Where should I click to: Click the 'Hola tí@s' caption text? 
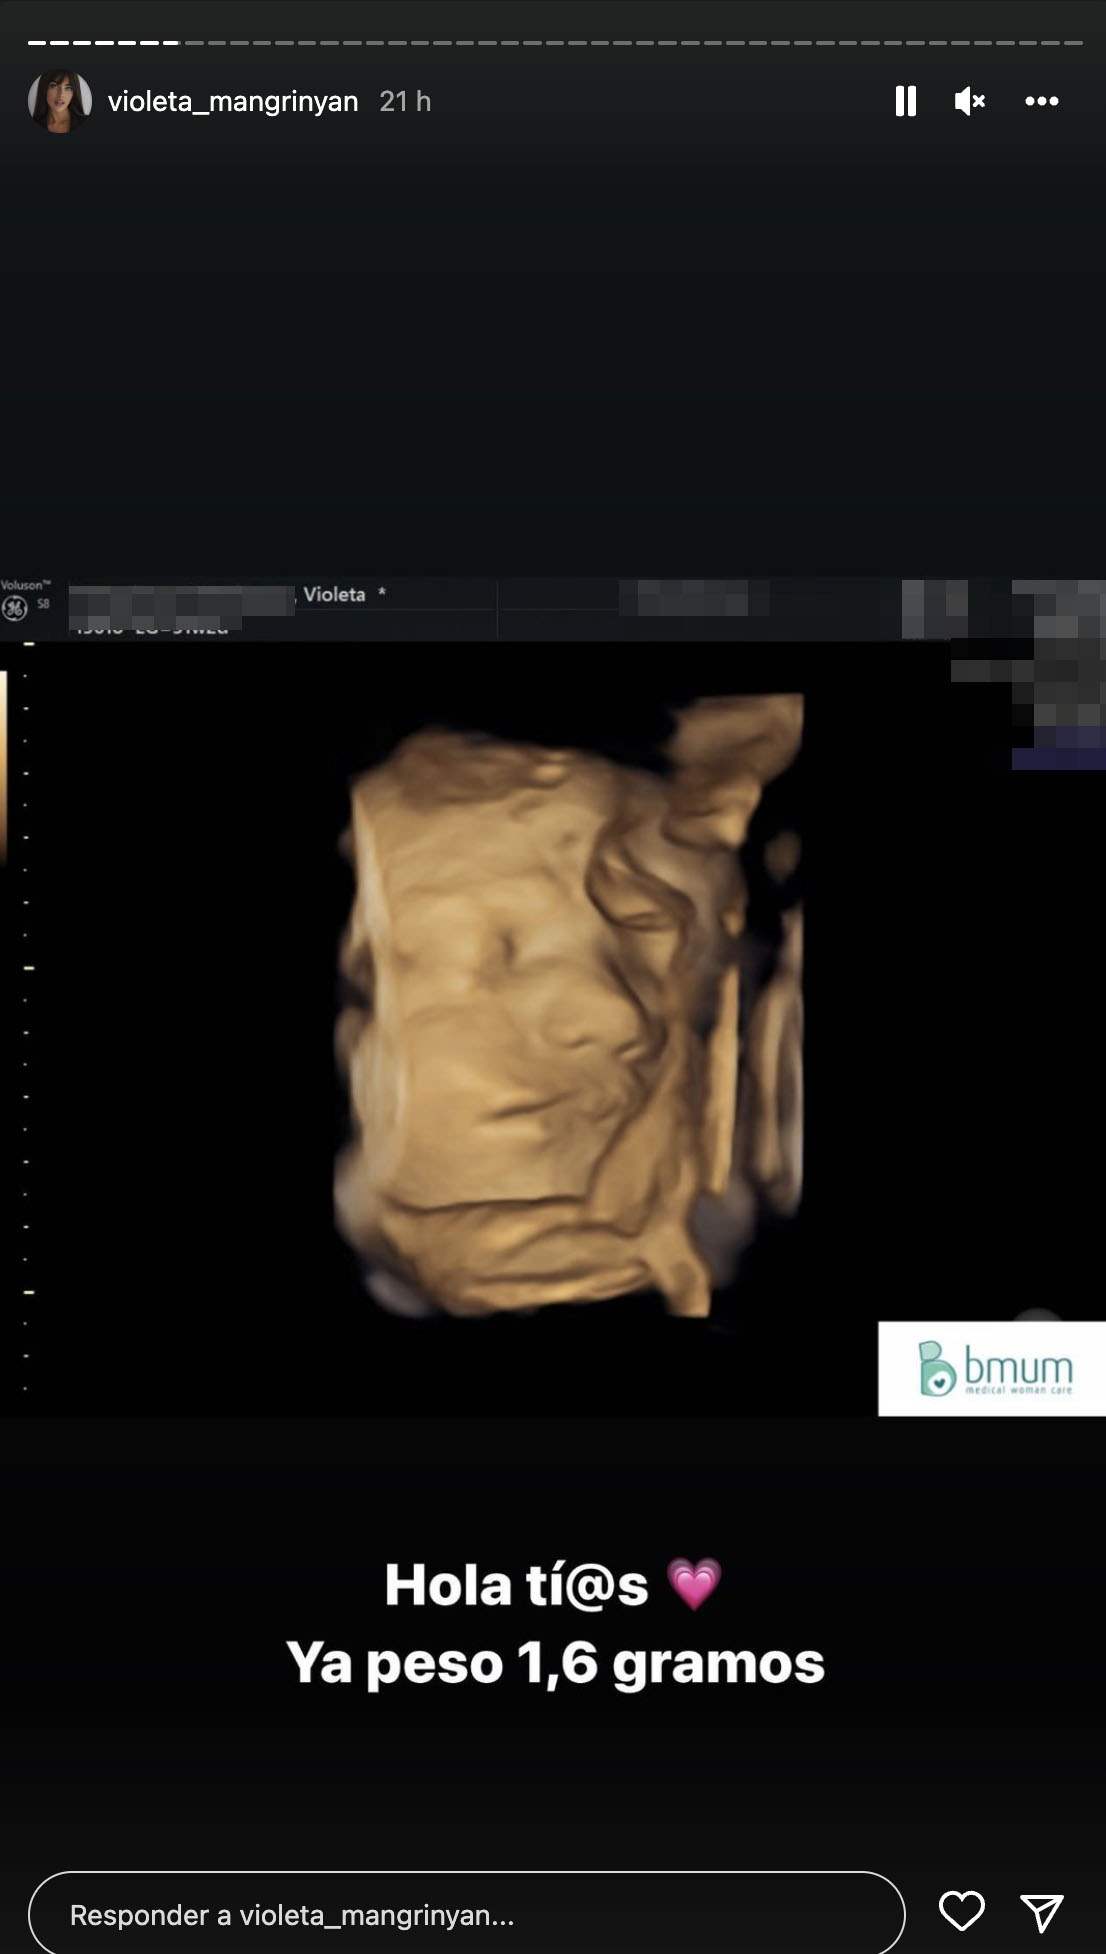click(x=516, y=1586)
